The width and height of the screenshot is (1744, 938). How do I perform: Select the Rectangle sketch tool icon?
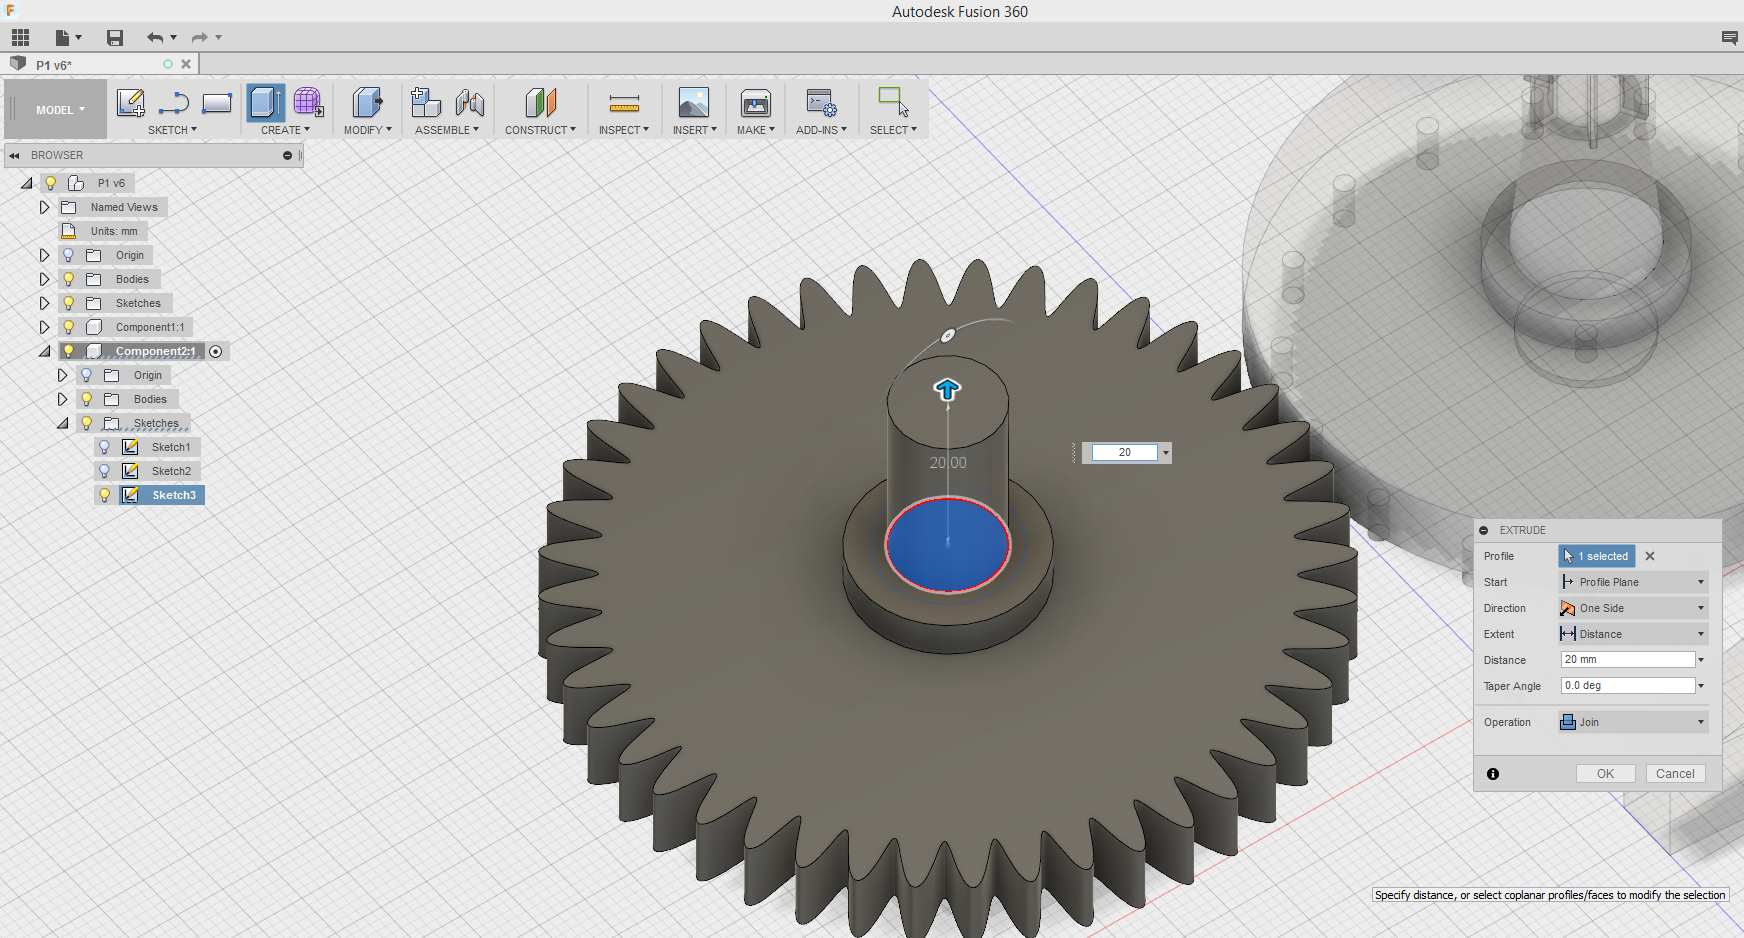(x=217, y=103)
